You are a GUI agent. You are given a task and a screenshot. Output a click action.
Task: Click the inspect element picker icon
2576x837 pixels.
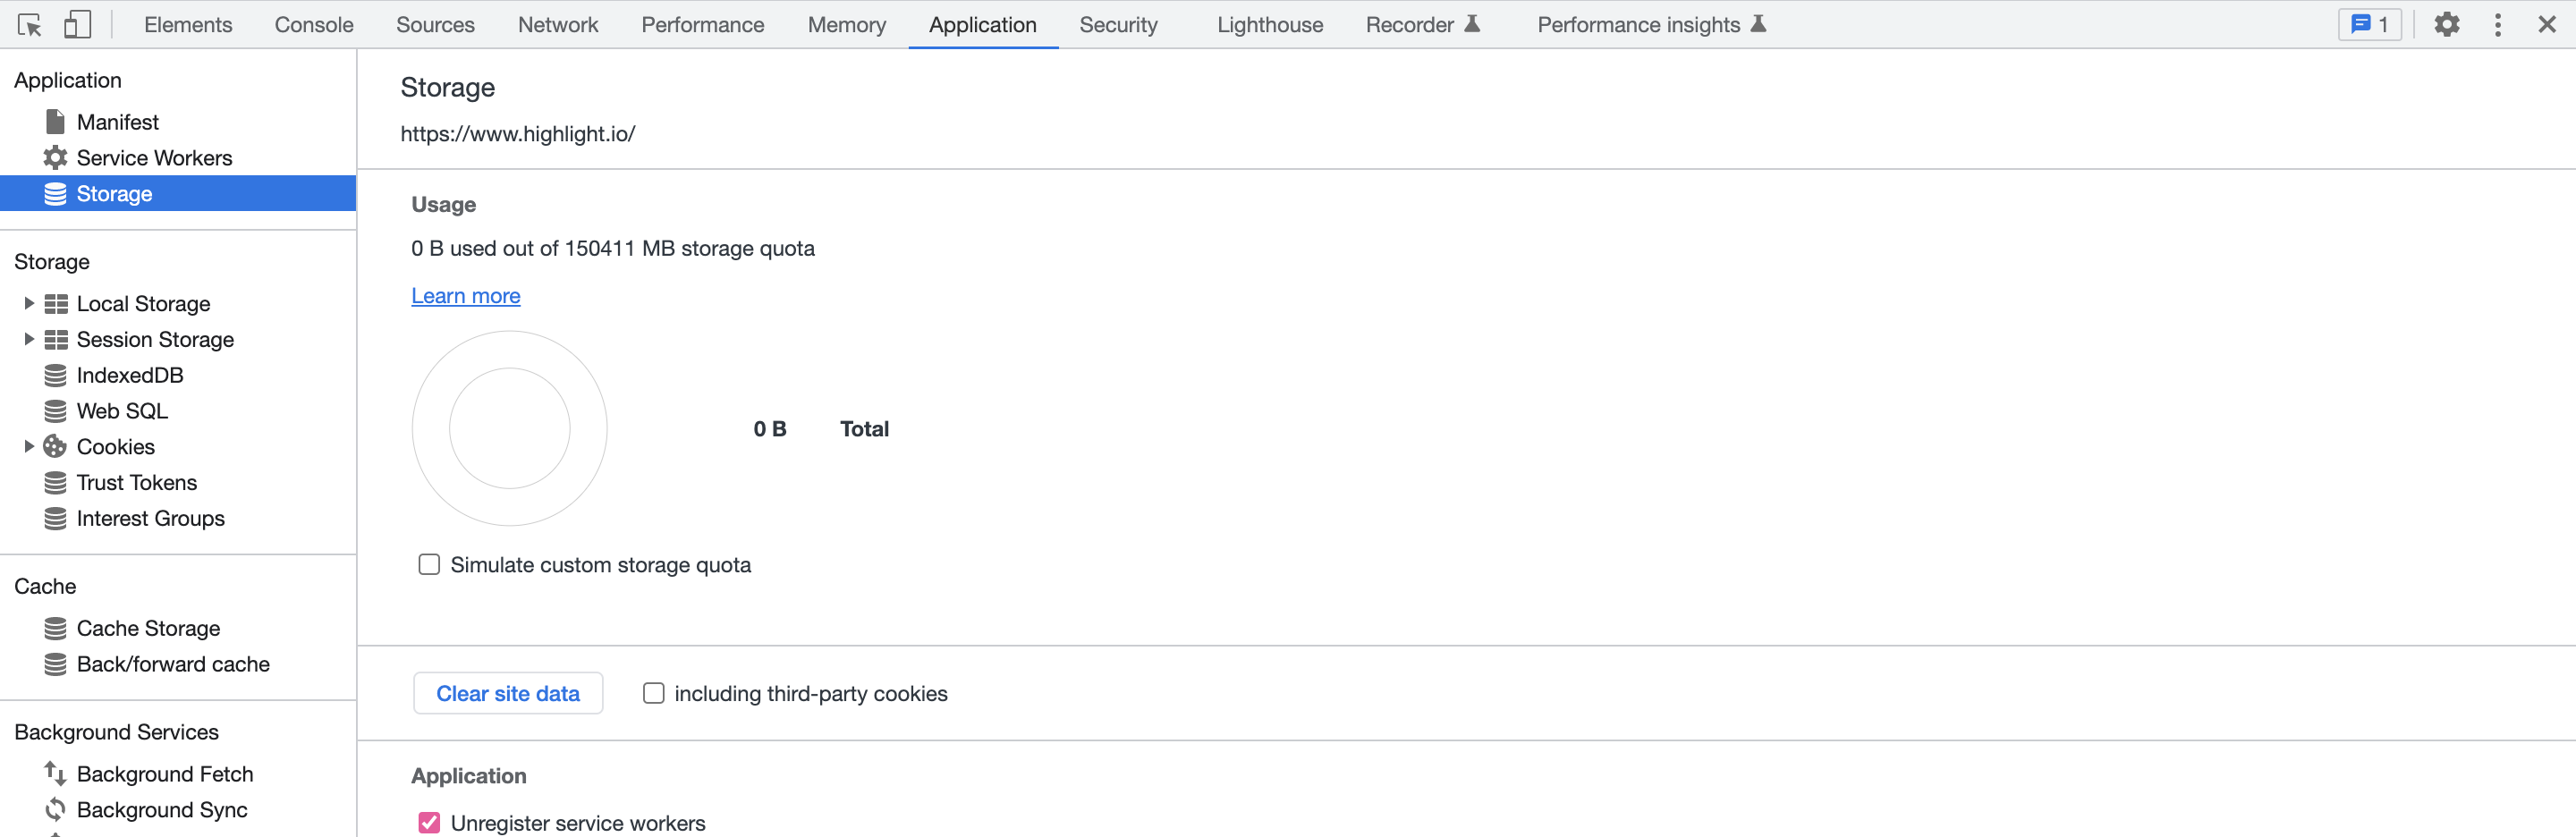coord(29,25)
